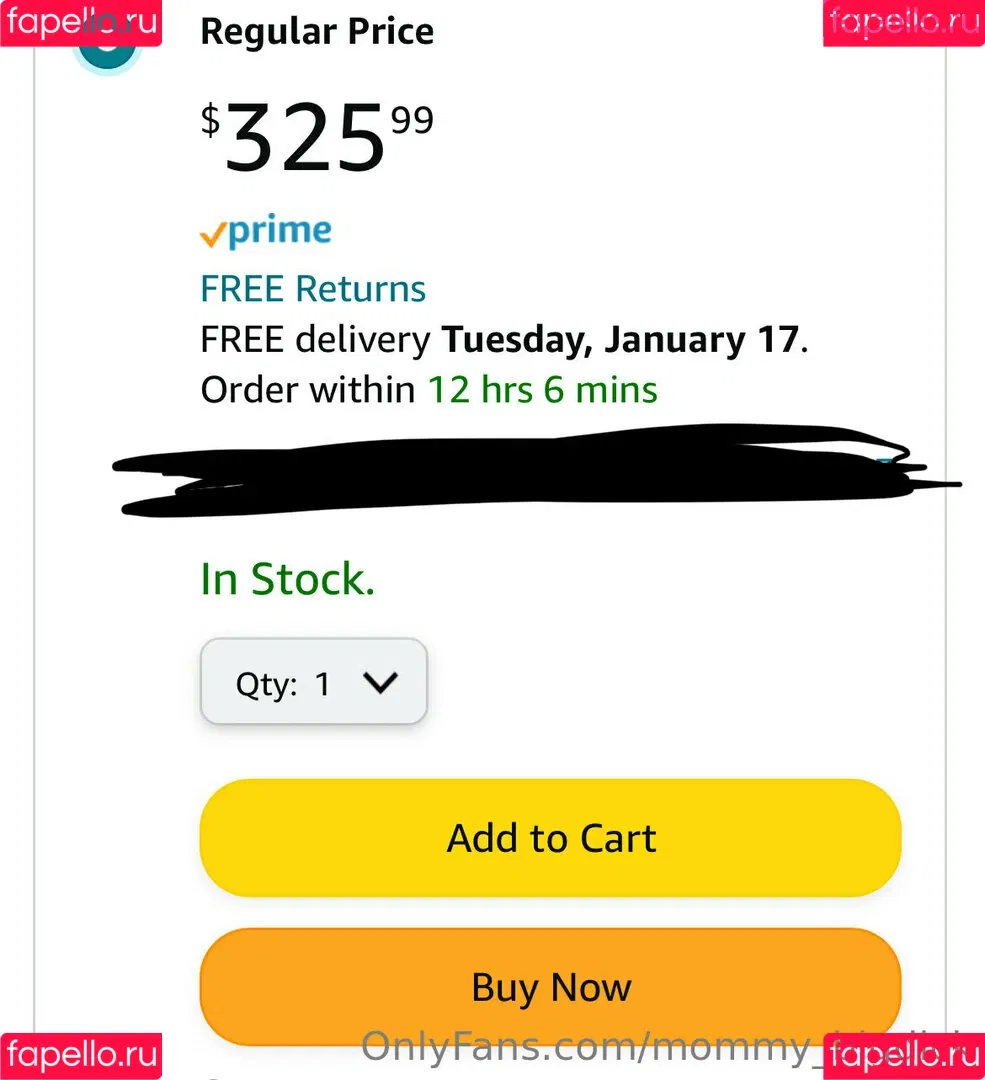Click the green In Stock label

click(x=287, y=579)
